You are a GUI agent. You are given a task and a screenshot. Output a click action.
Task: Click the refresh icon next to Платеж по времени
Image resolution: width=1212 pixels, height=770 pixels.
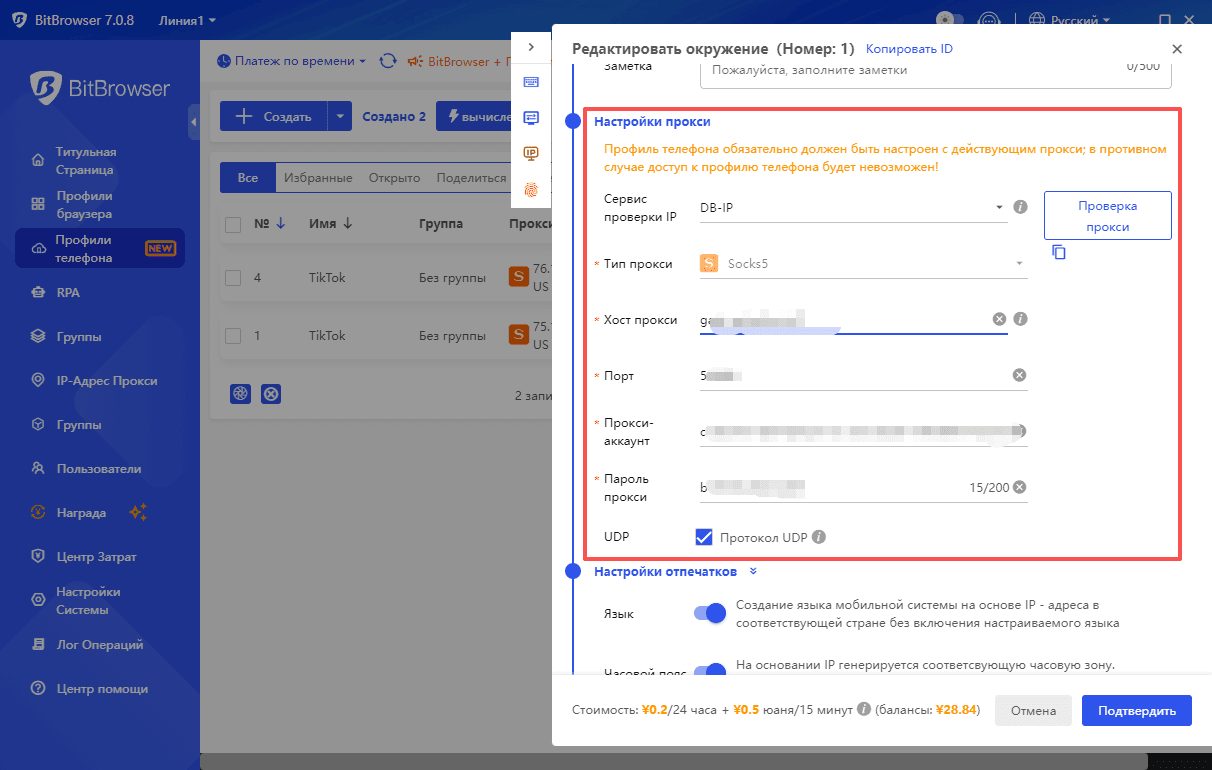[x=387, y=61]
